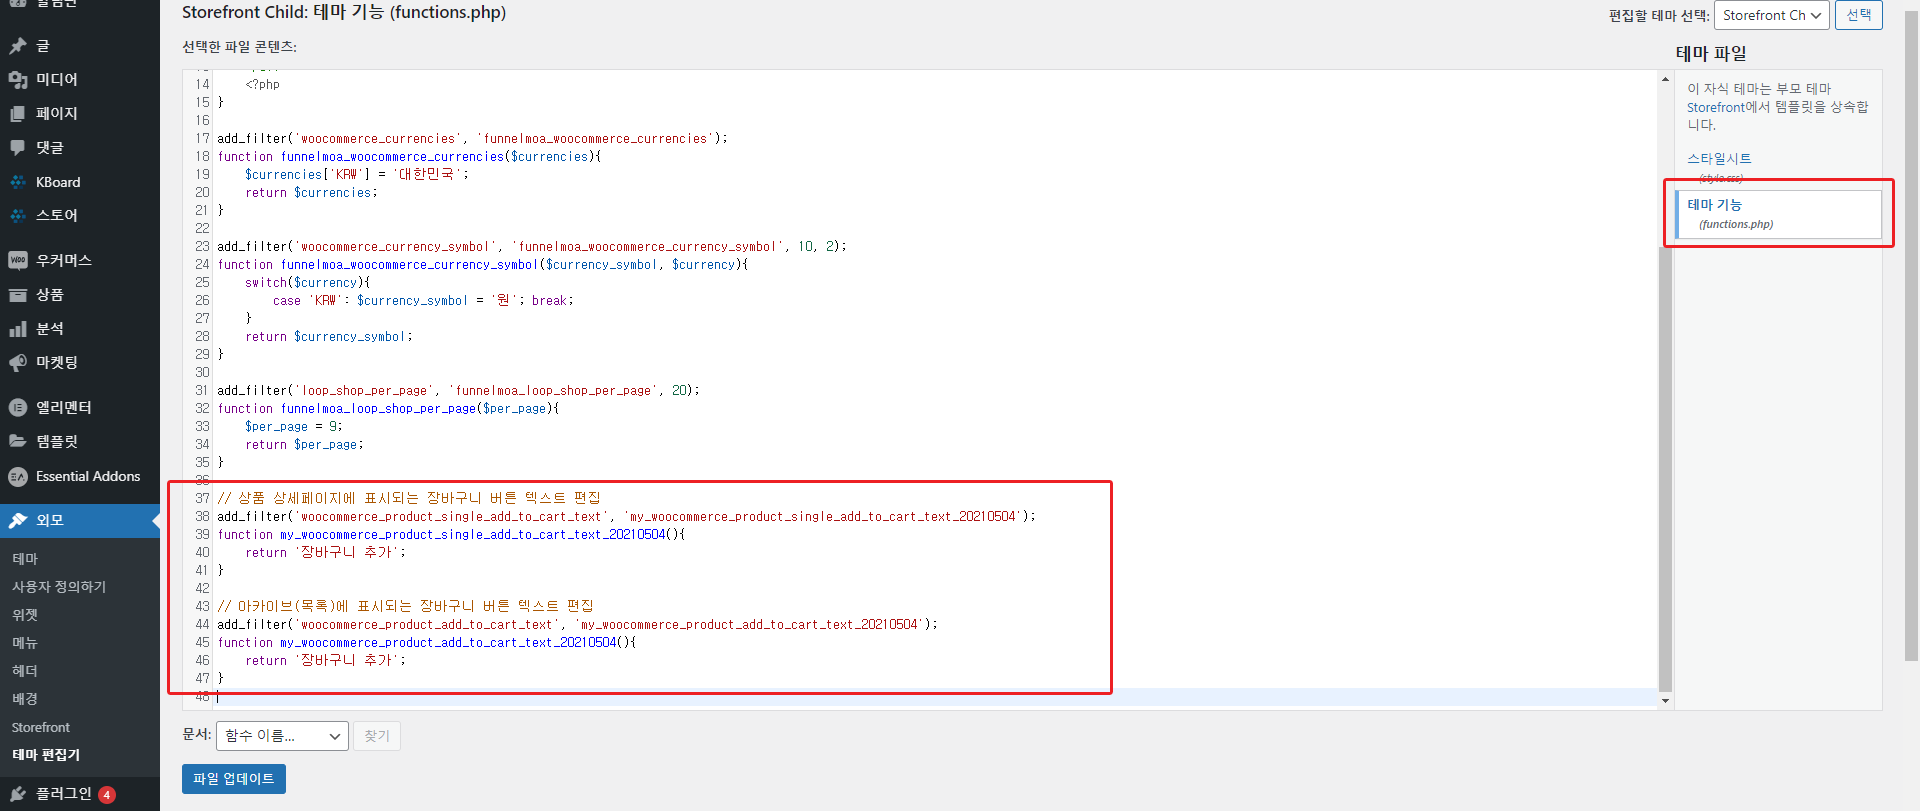Open the 위젯 submenu item
This screenshot has height=811, width=1920.
point(25,615)
